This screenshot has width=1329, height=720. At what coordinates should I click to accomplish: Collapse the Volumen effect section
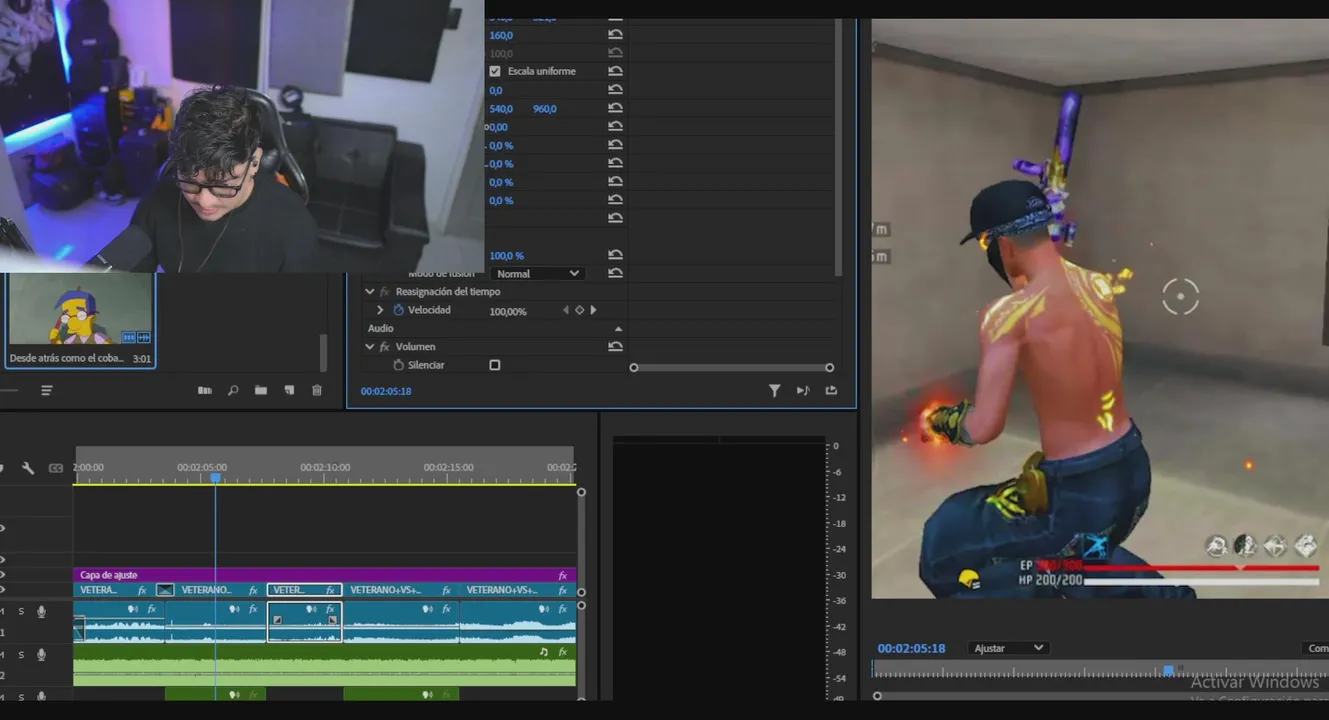370,346
